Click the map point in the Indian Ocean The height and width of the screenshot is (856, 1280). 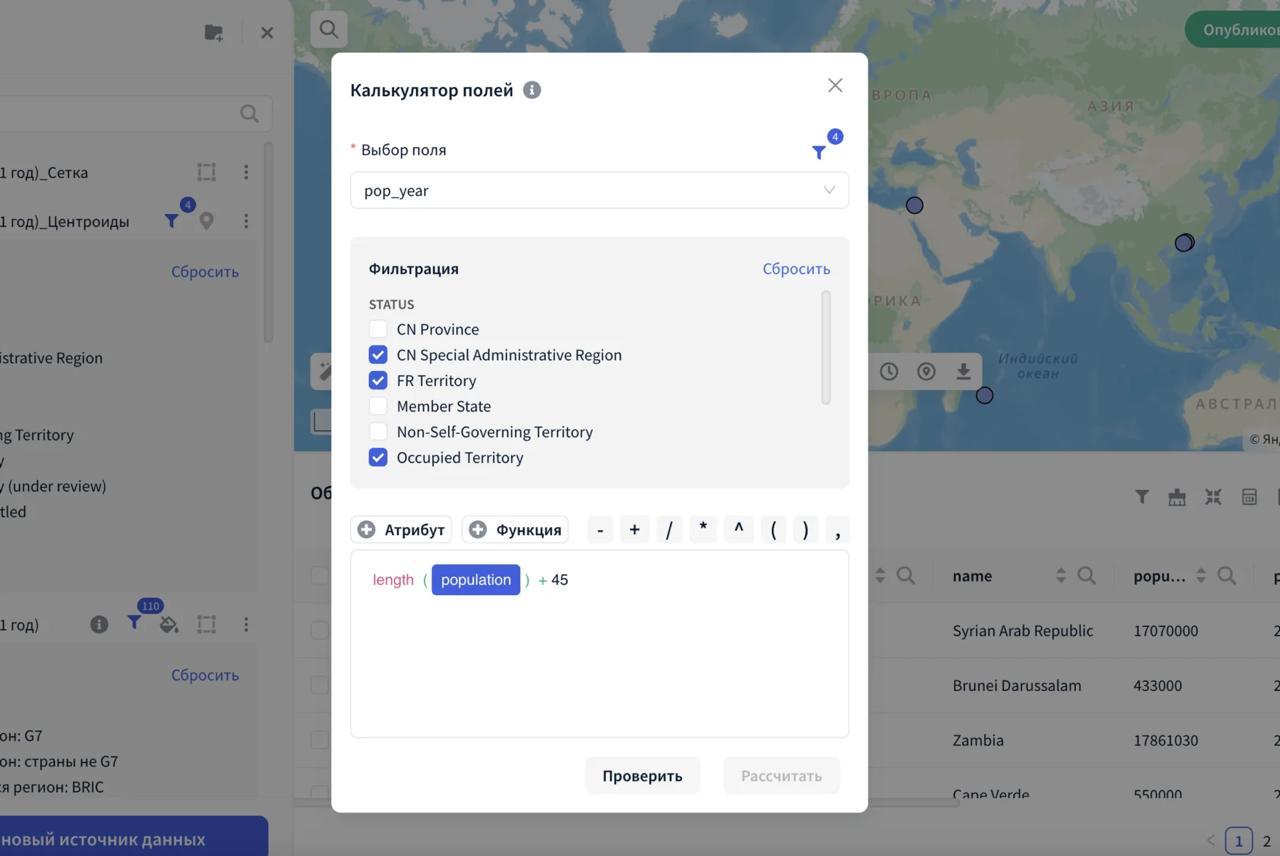pyautogui.click(x=985, y=396)
